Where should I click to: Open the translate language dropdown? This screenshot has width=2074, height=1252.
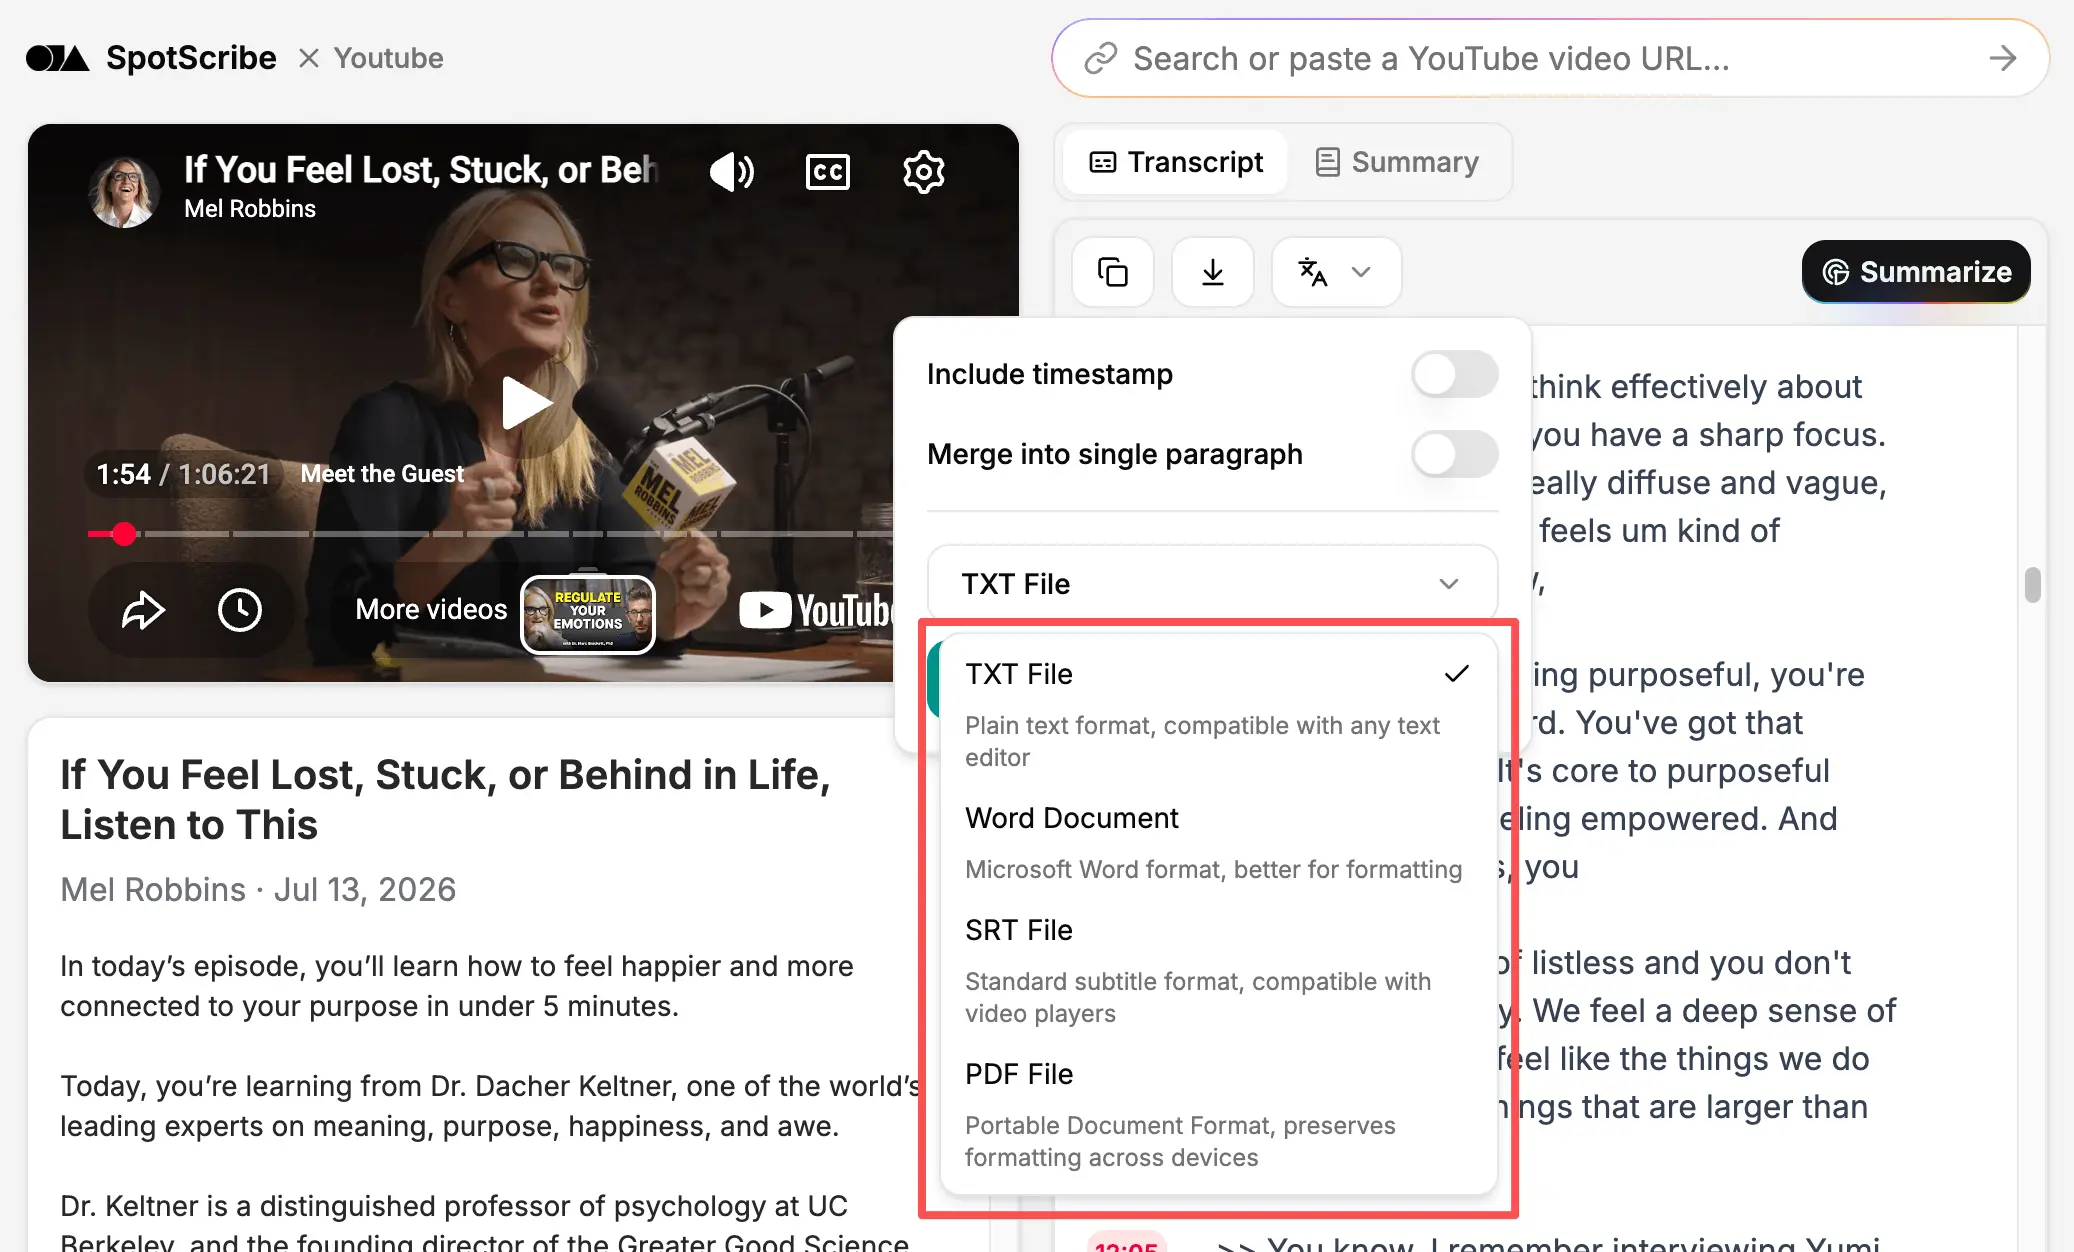(x=1336, y=272)
